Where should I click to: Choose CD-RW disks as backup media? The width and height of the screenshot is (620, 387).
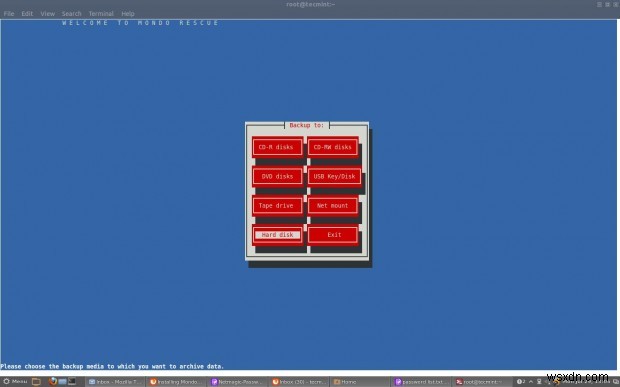(x=333, y=147)
